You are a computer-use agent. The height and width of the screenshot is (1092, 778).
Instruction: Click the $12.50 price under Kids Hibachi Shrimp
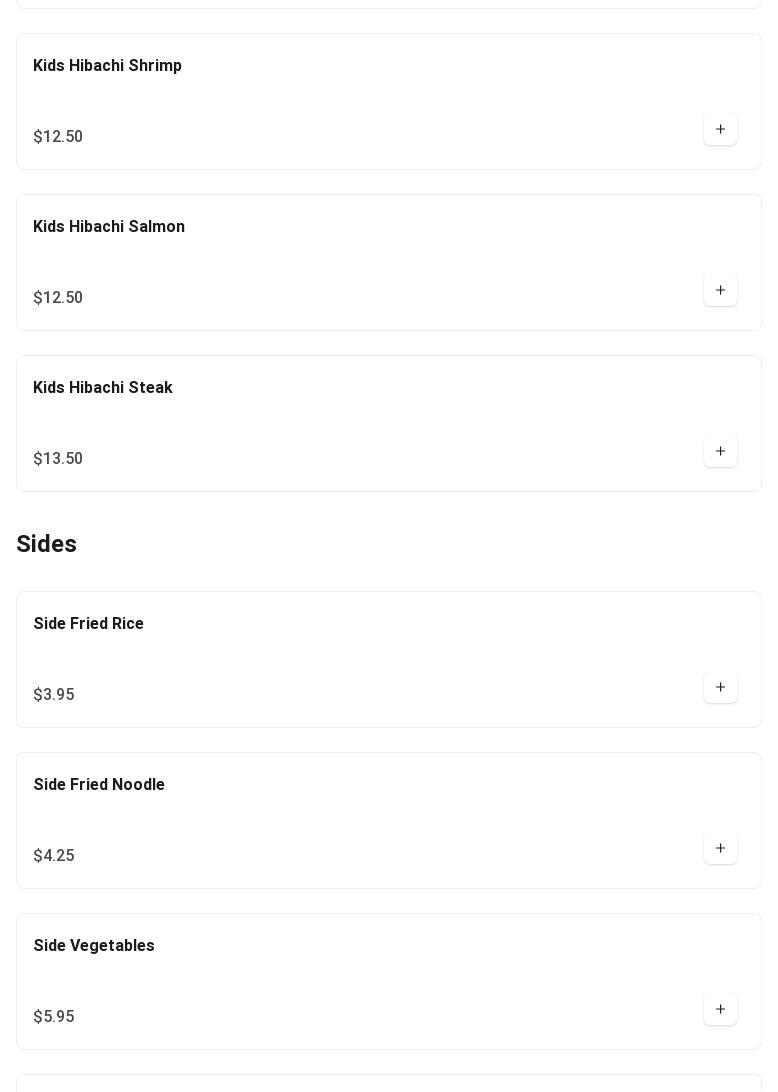[58, 137]
